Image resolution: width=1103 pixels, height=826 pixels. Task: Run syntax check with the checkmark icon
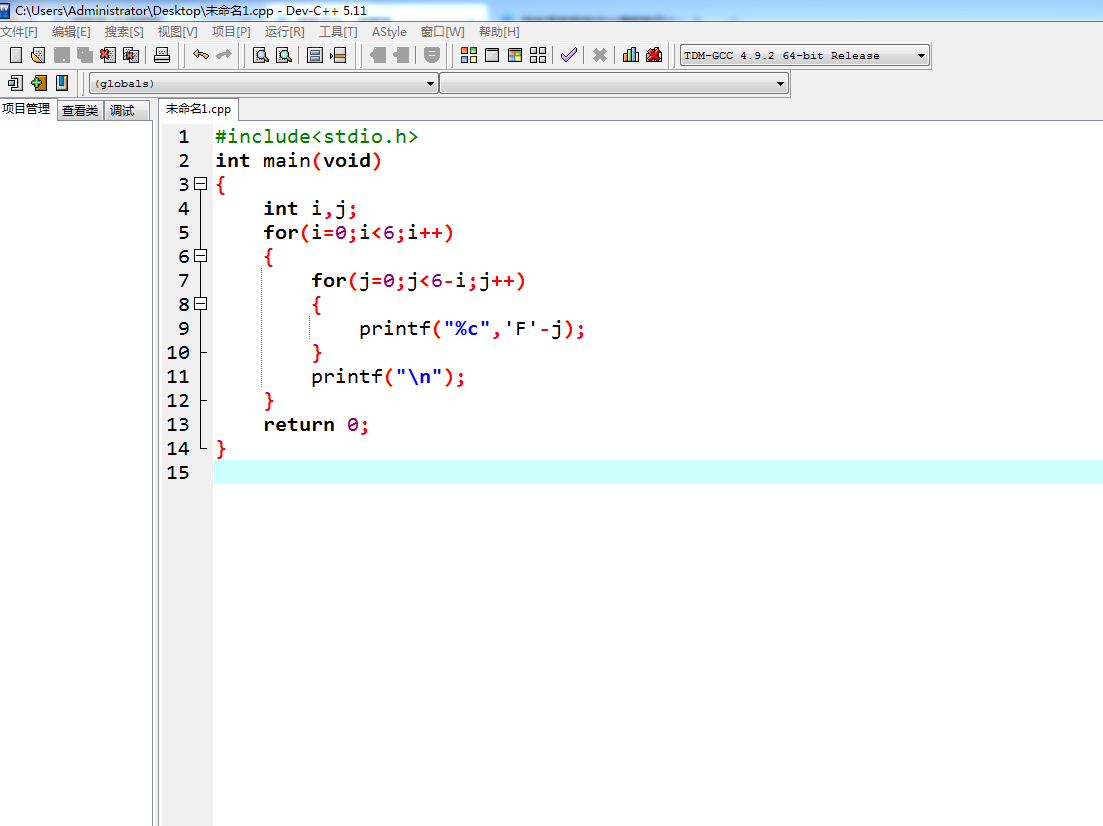pyautogui.click(x=568, y=55)
